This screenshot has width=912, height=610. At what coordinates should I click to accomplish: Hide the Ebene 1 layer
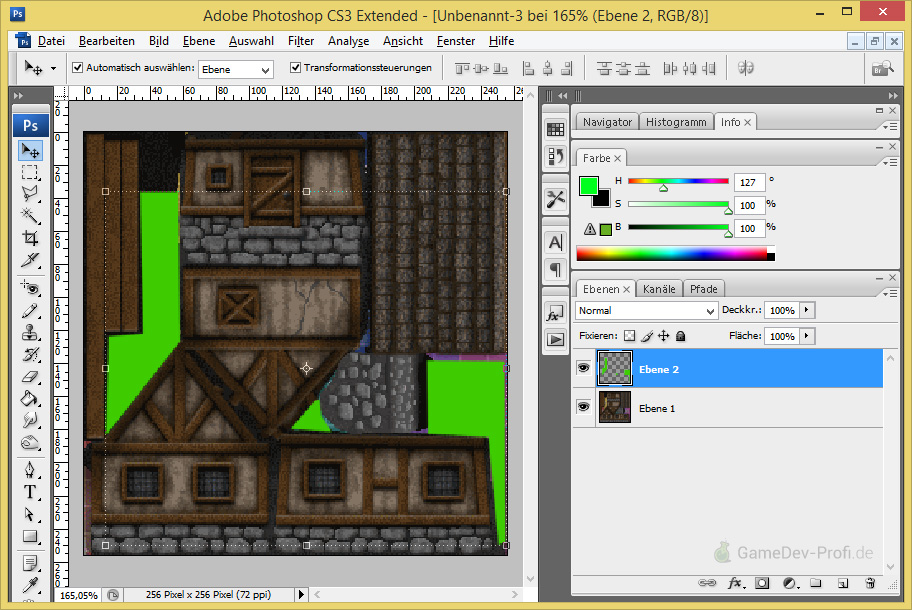click(583, 407)
